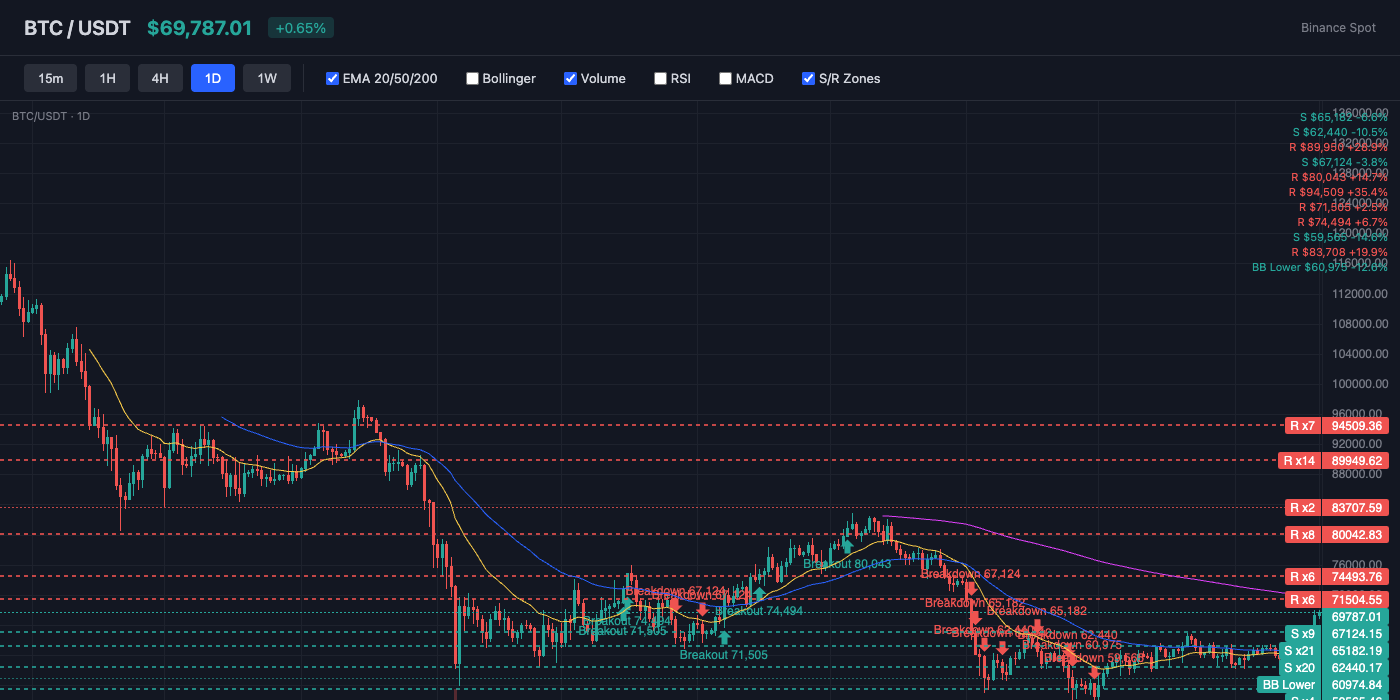Tick the MACD checkbox
The image size is (1400, 700).
coord(726,78)
